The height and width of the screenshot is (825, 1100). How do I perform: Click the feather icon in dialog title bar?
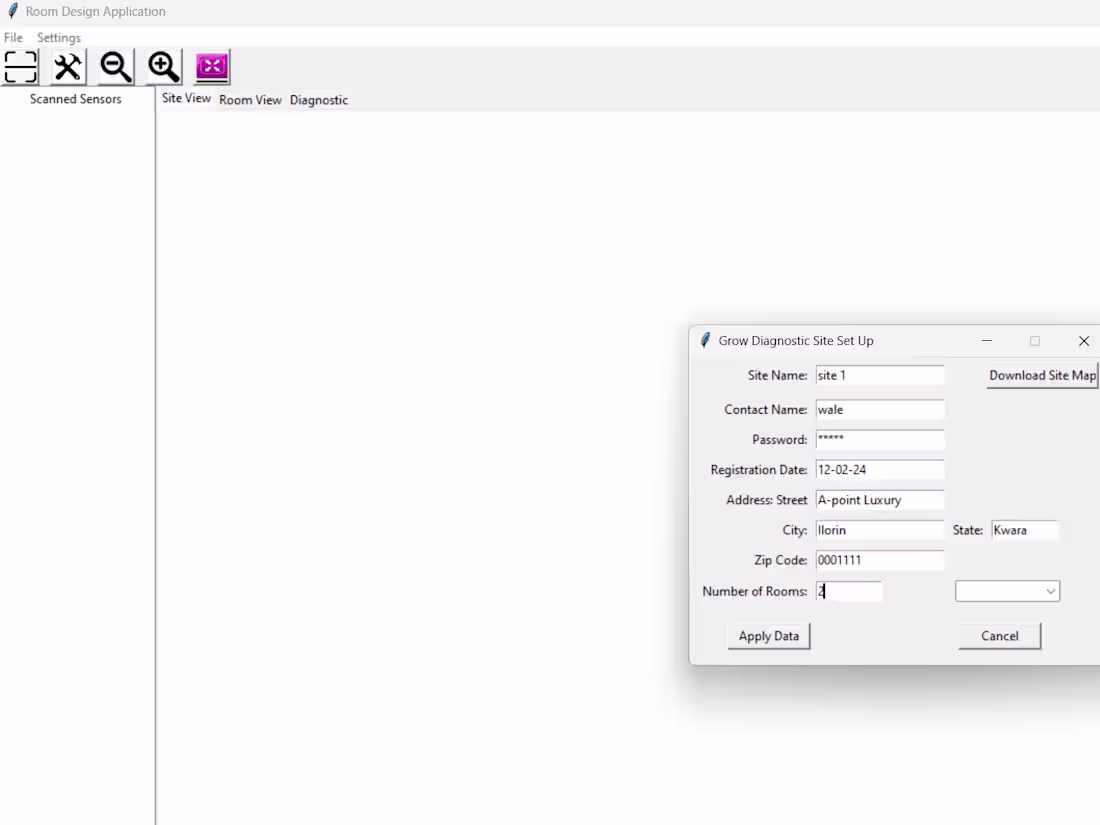click(706, 341)
